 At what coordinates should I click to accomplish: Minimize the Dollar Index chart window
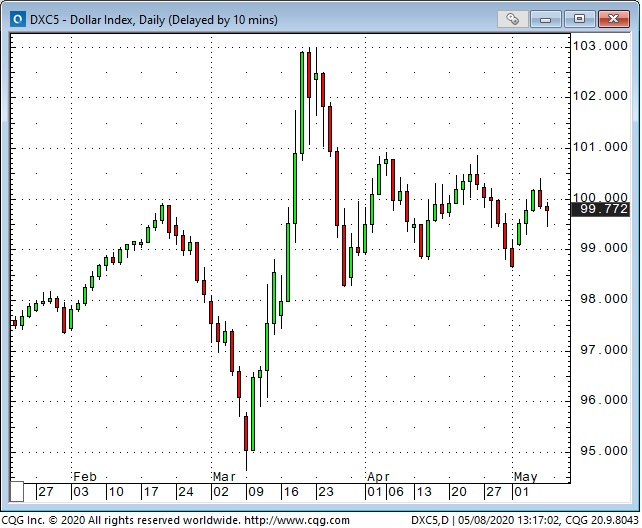(546, 19)
